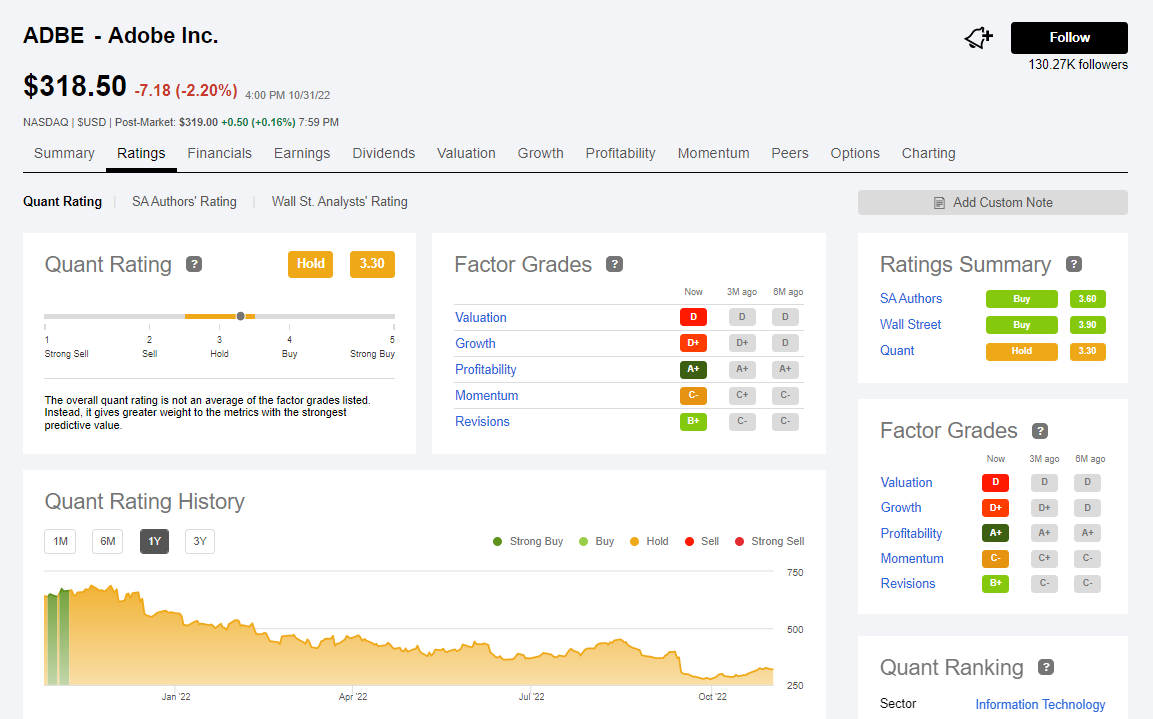Click the 3.90 Wall Street score badge
Image resolution: width=1153 pixels, height=719 pixels.
coord(1088,324)
